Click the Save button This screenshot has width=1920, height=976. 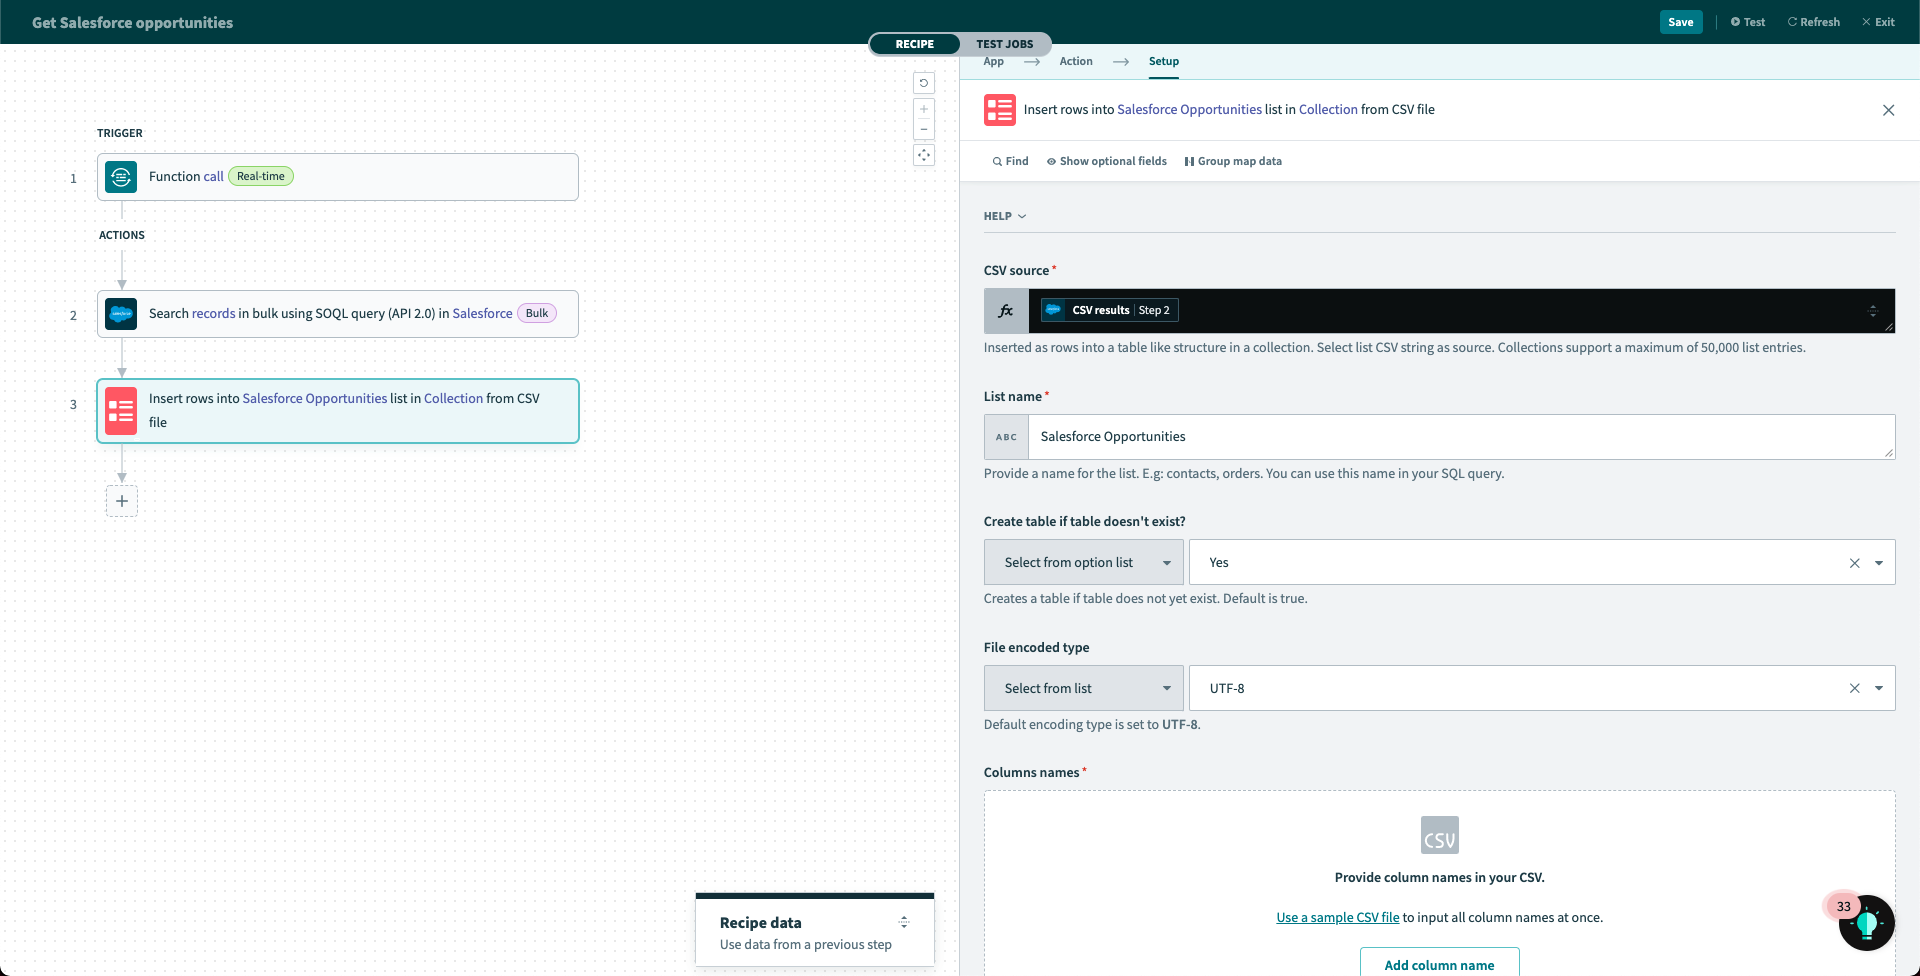(1680, 22)
